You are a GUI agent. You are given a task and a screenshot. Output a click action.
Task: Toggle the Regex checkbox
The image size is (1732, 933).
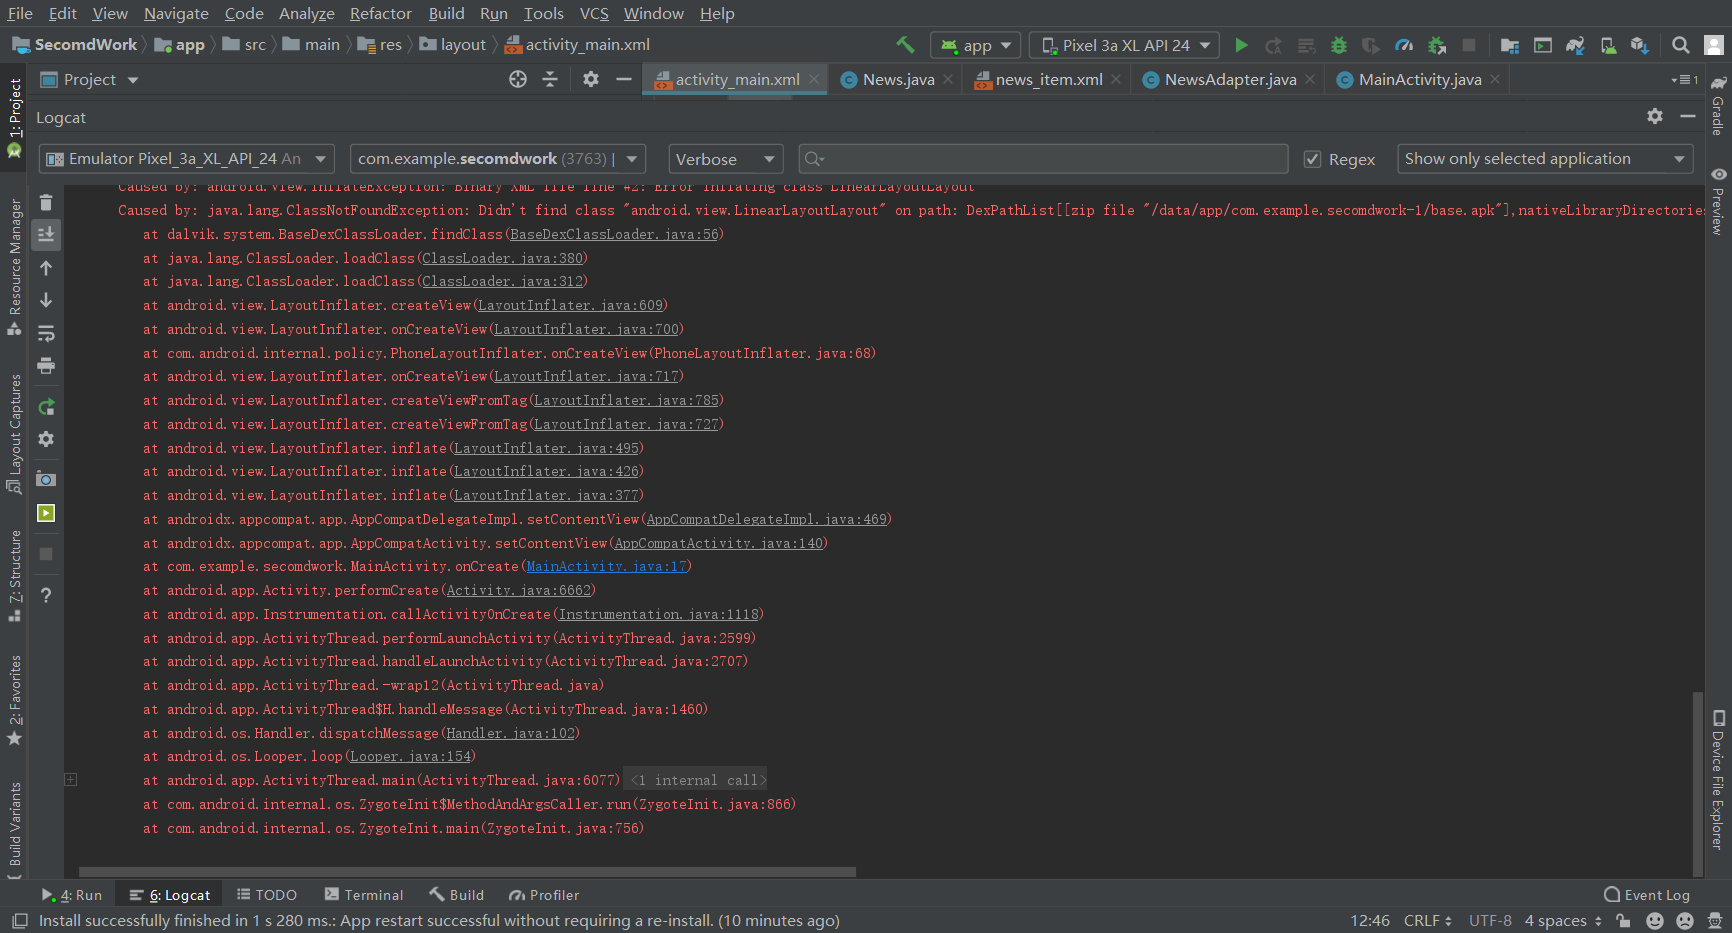coord(1313,159)
